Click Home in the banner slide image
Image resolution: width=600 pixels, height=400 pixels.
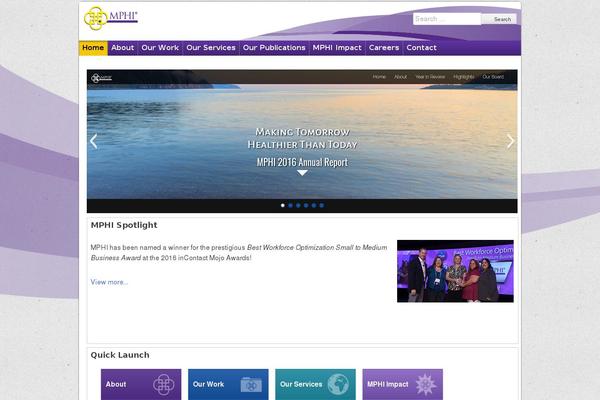tap(379, 77)
